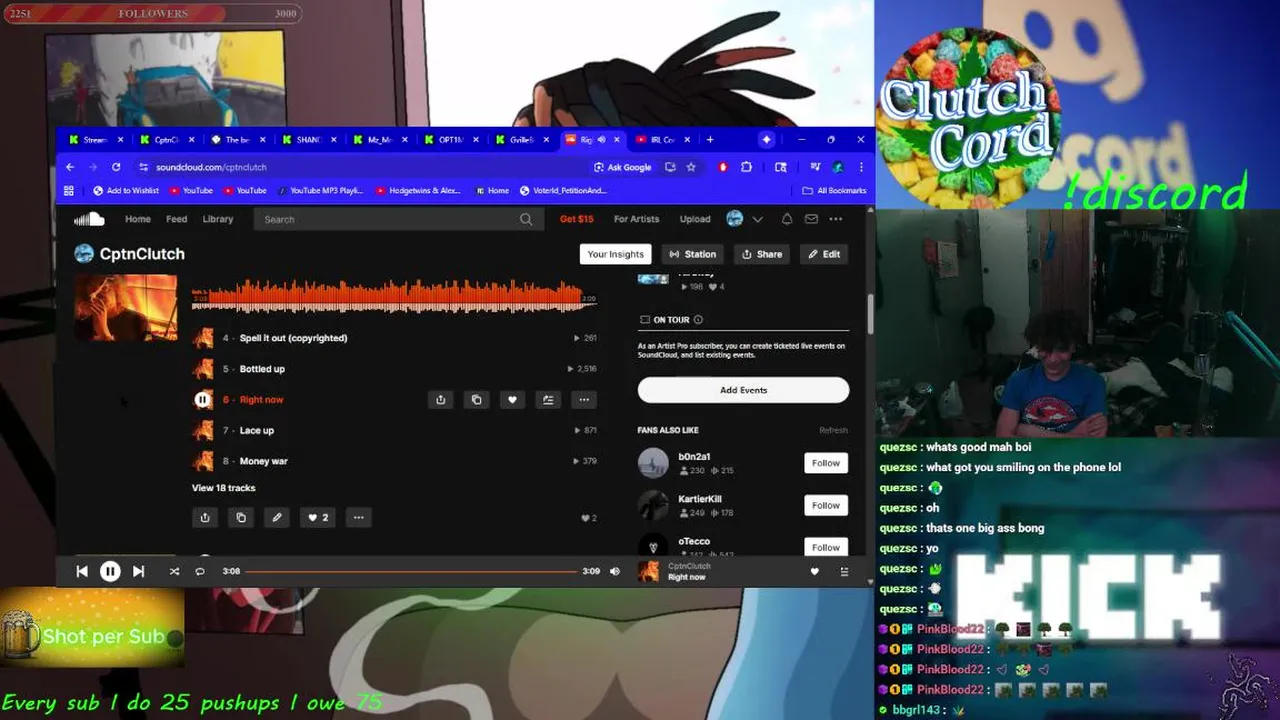Click the profile Edit button
The image size is (1280, 720).
pyautogui.click(x=825, y=254)
